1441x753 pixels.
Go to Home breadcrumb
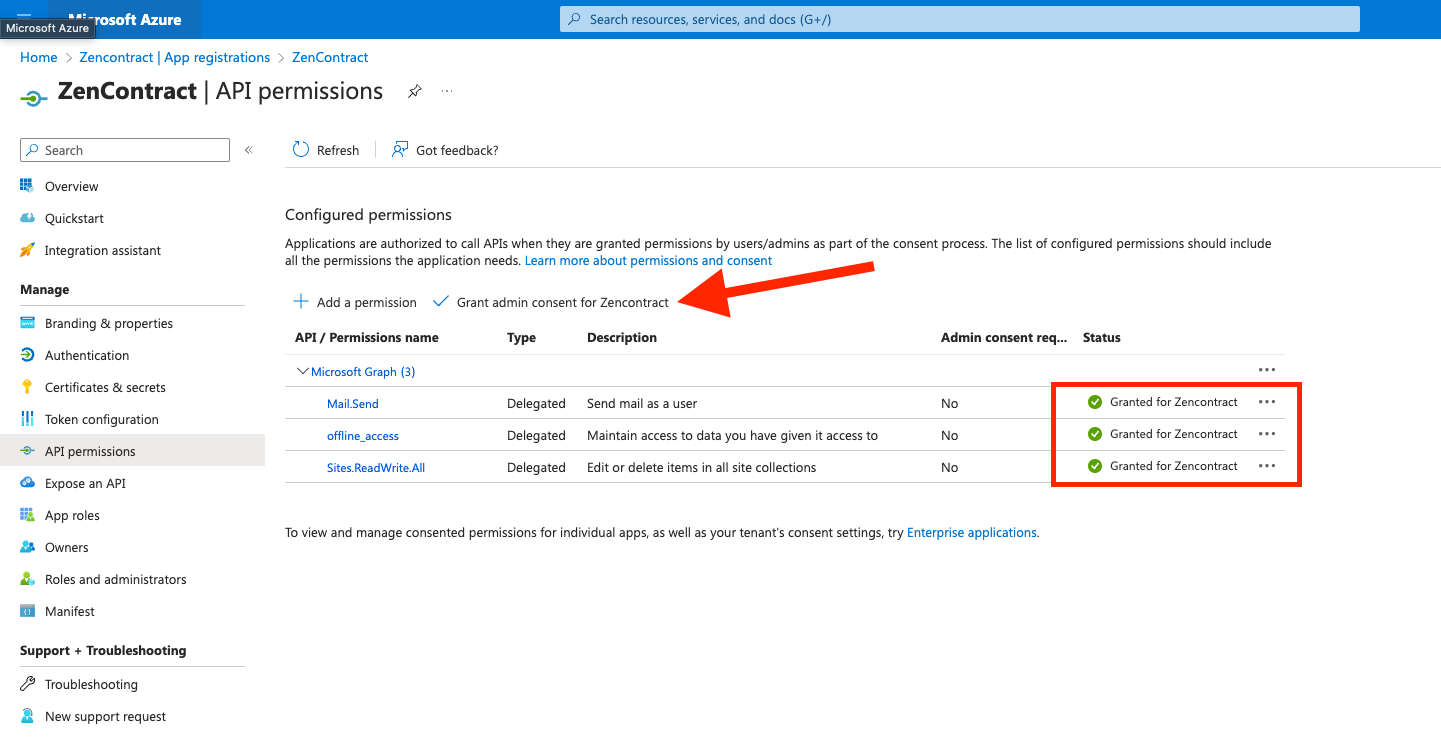coord(39,57)
